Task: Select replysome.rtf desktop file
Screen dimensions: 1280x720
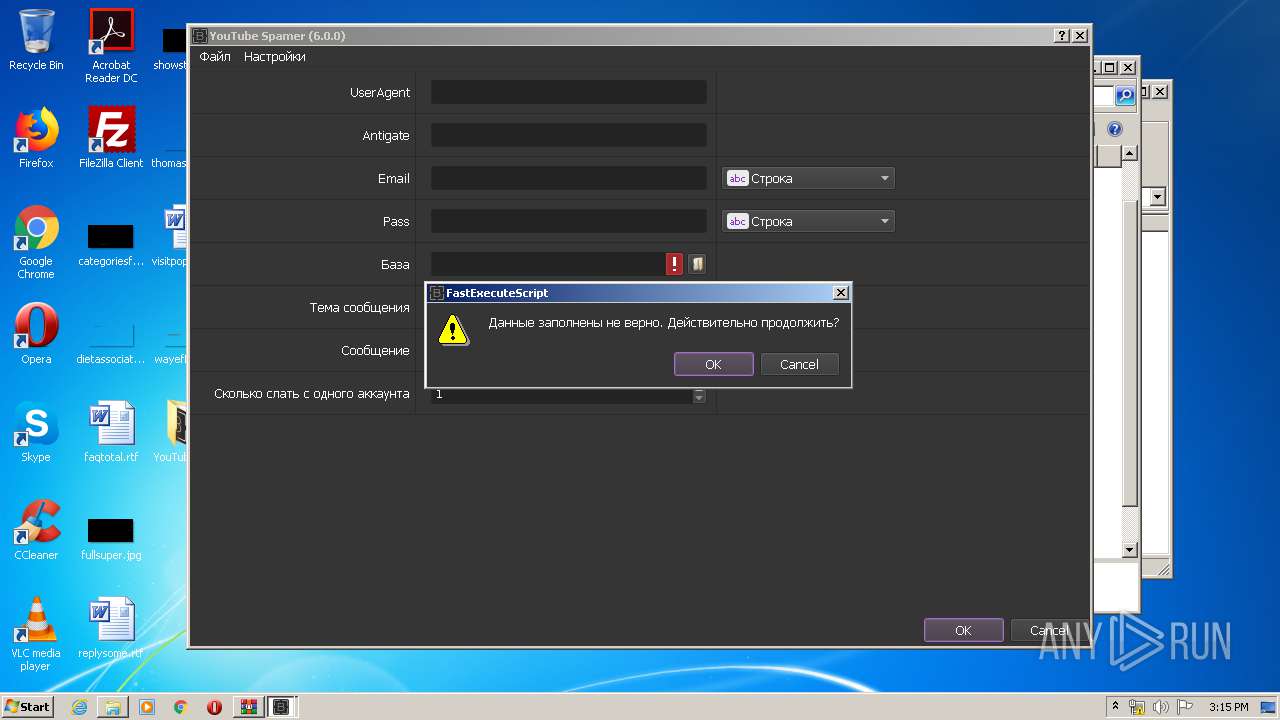Action: 111,628
